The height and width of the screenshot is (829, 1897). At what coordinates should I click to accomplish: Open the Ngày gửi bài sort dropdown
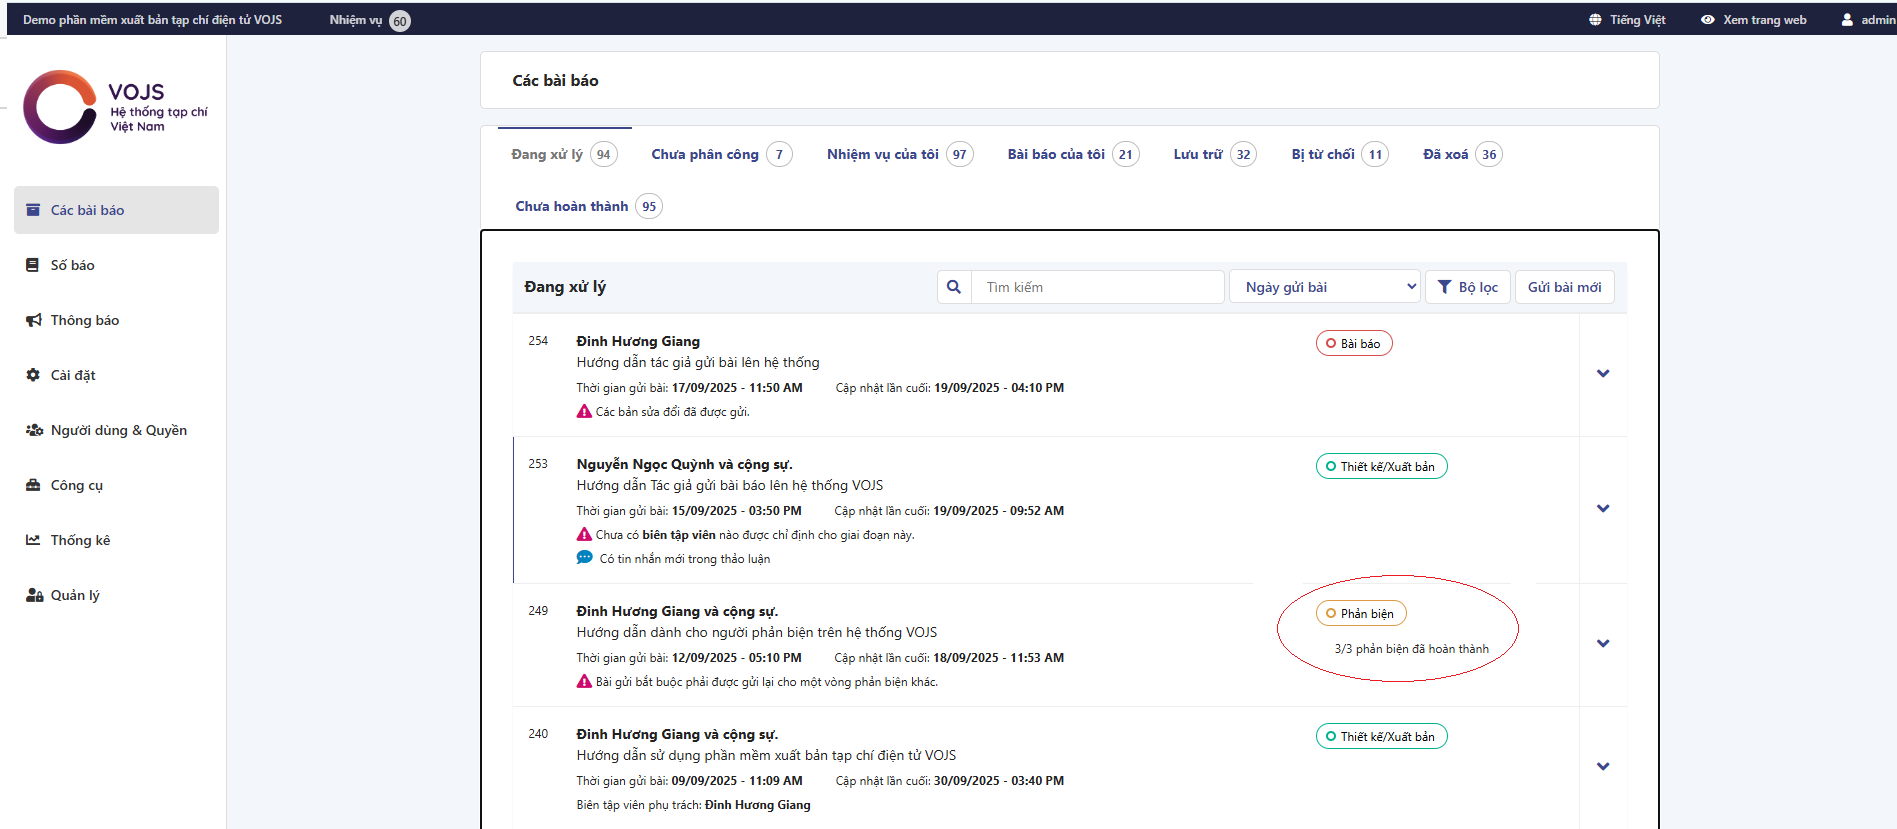coord(1325,287)
